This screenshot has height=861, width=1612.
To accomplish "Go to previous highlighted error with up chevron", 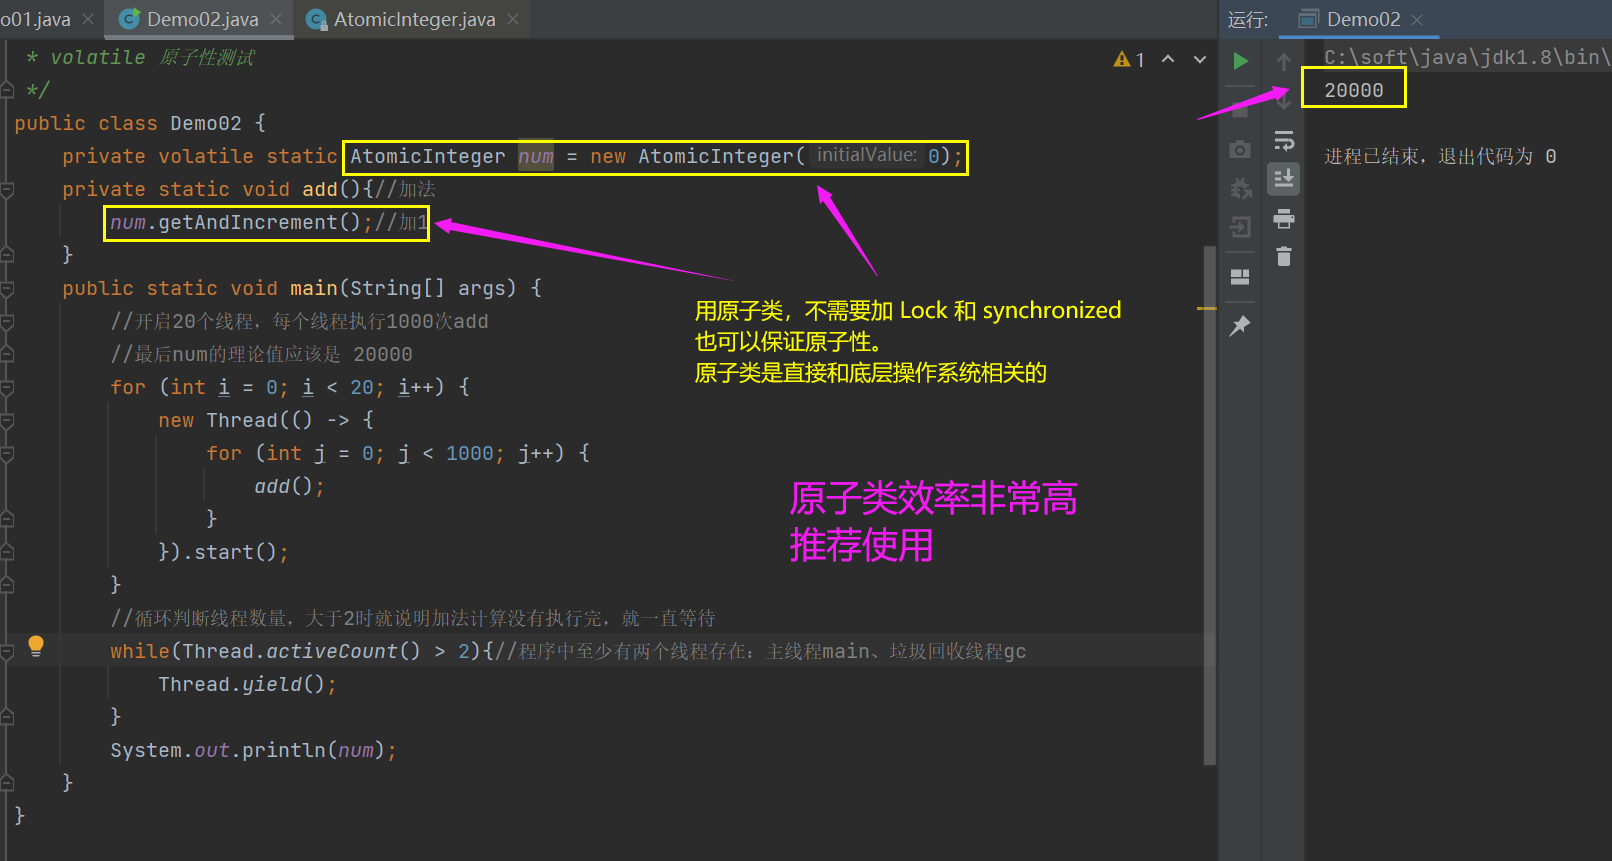I will tap(1168, 59).
